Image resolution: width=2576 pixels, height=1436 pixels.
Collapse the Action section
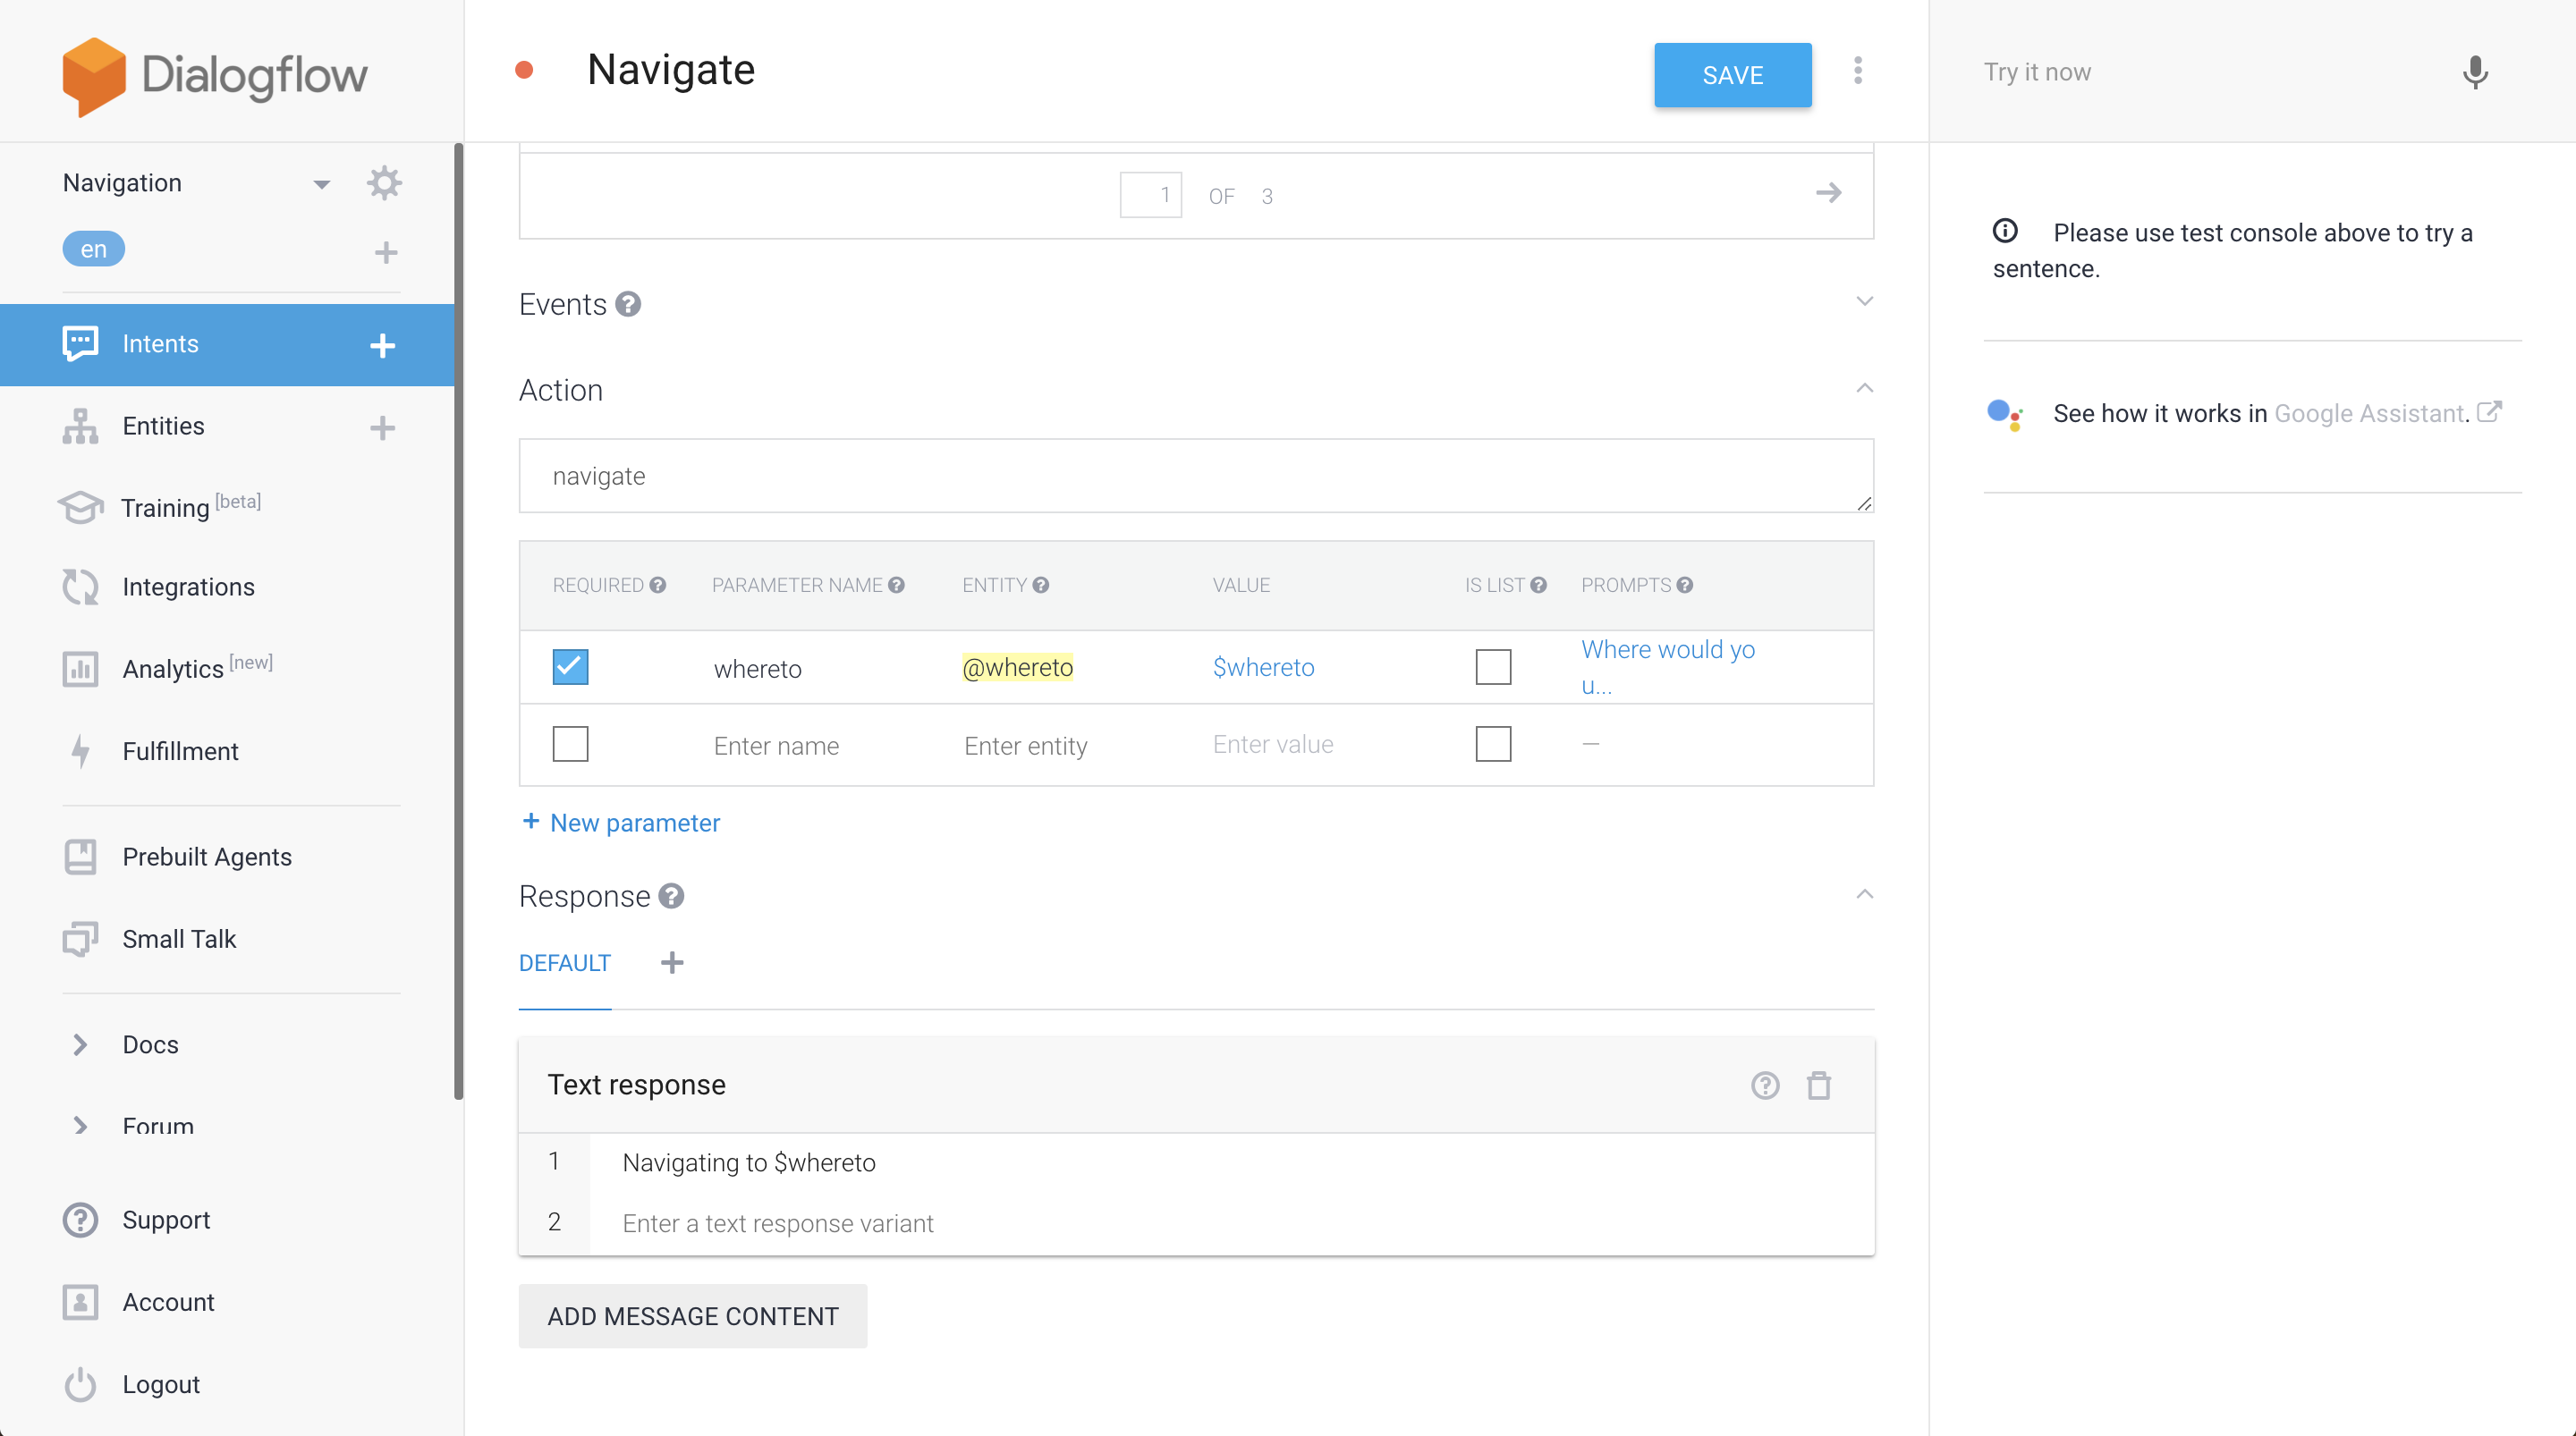[x=1864, y=389]
